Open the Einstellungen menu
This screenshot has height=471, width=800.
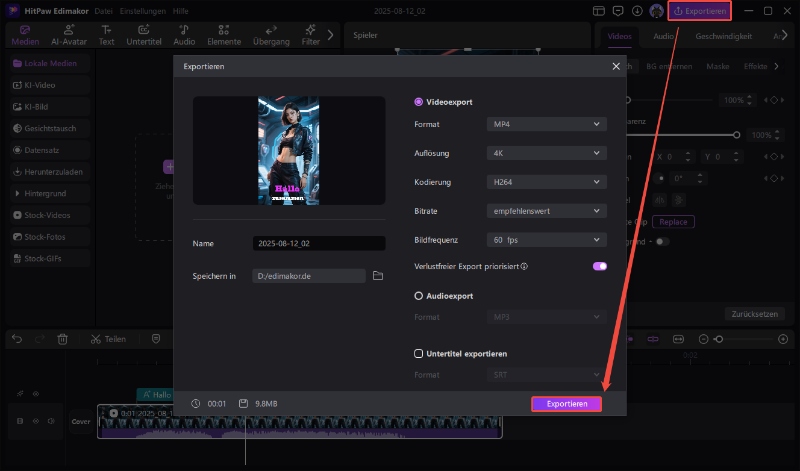click(x=142, y=11)
